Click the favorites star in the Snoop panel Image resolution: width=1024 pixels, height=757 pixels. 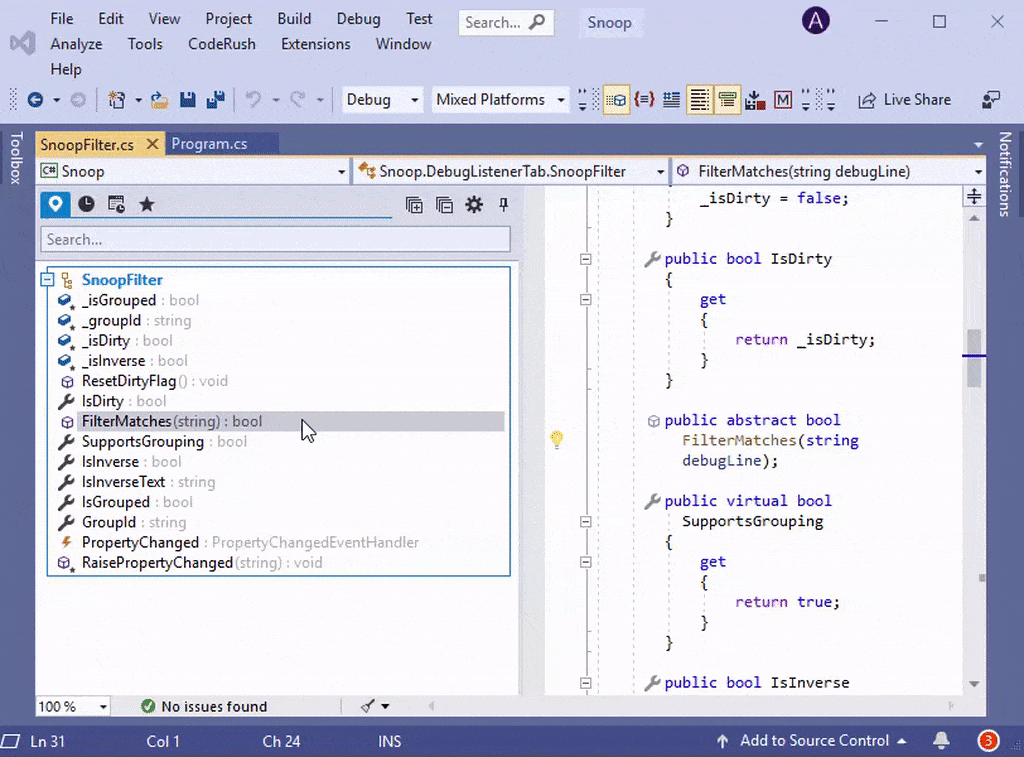[147, 204]
